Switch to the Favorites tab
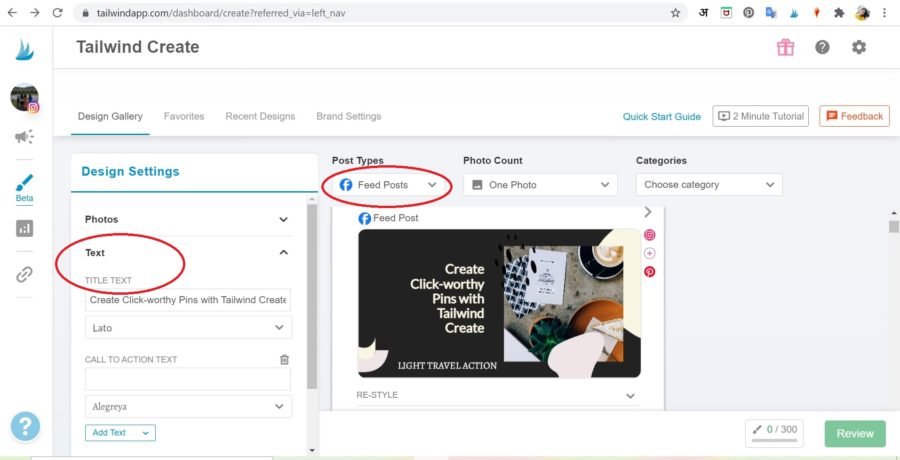The height and width of the screenshot is (460, 900). (184, 116)
